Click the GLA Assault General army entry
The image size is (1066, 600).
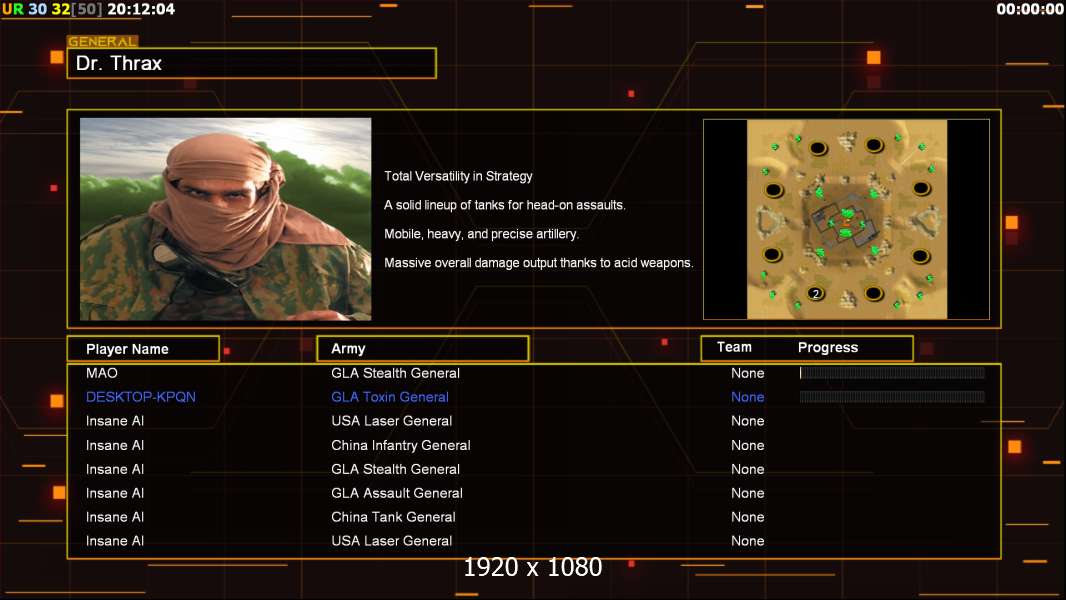click(396, 493)
